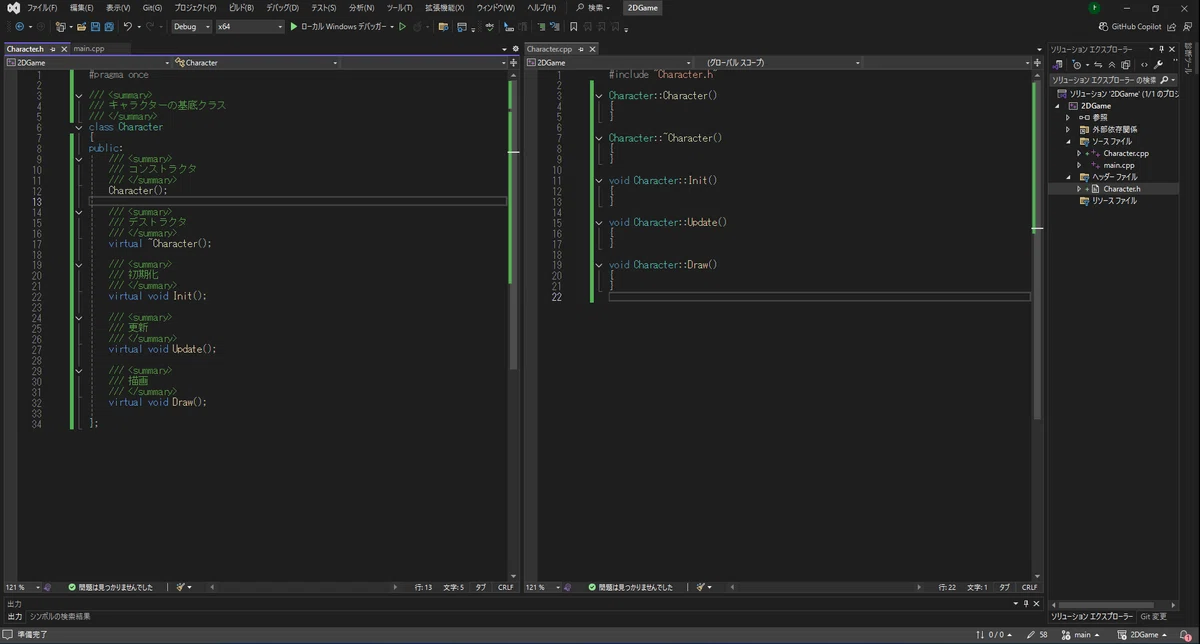Open the ビルド(B) menu
The width and height of the screenshot is (1200, 644).
coord(241,8)
